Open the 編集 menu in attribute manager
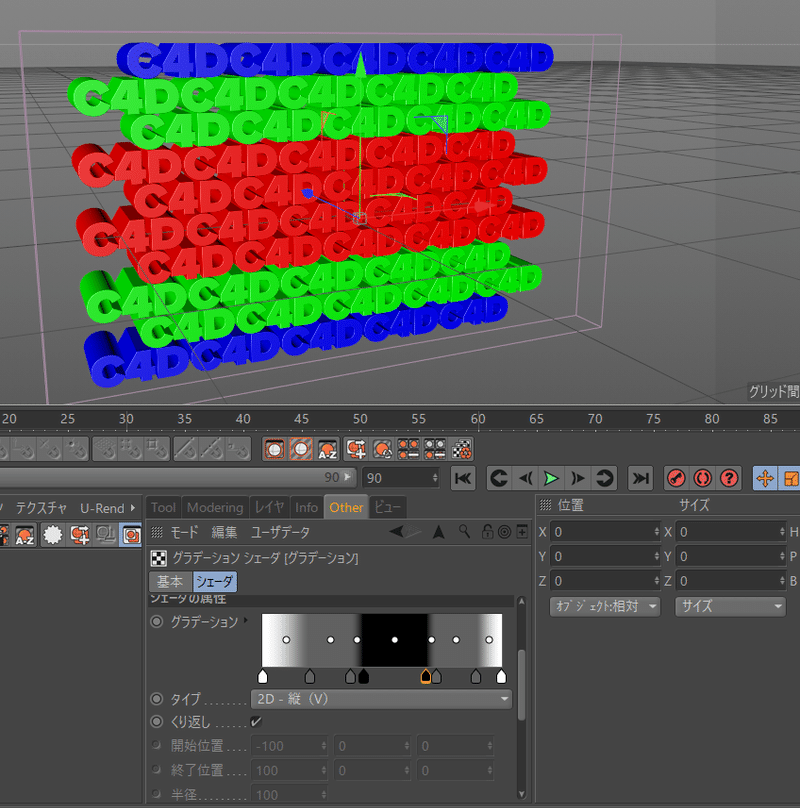 pos(224,532)
